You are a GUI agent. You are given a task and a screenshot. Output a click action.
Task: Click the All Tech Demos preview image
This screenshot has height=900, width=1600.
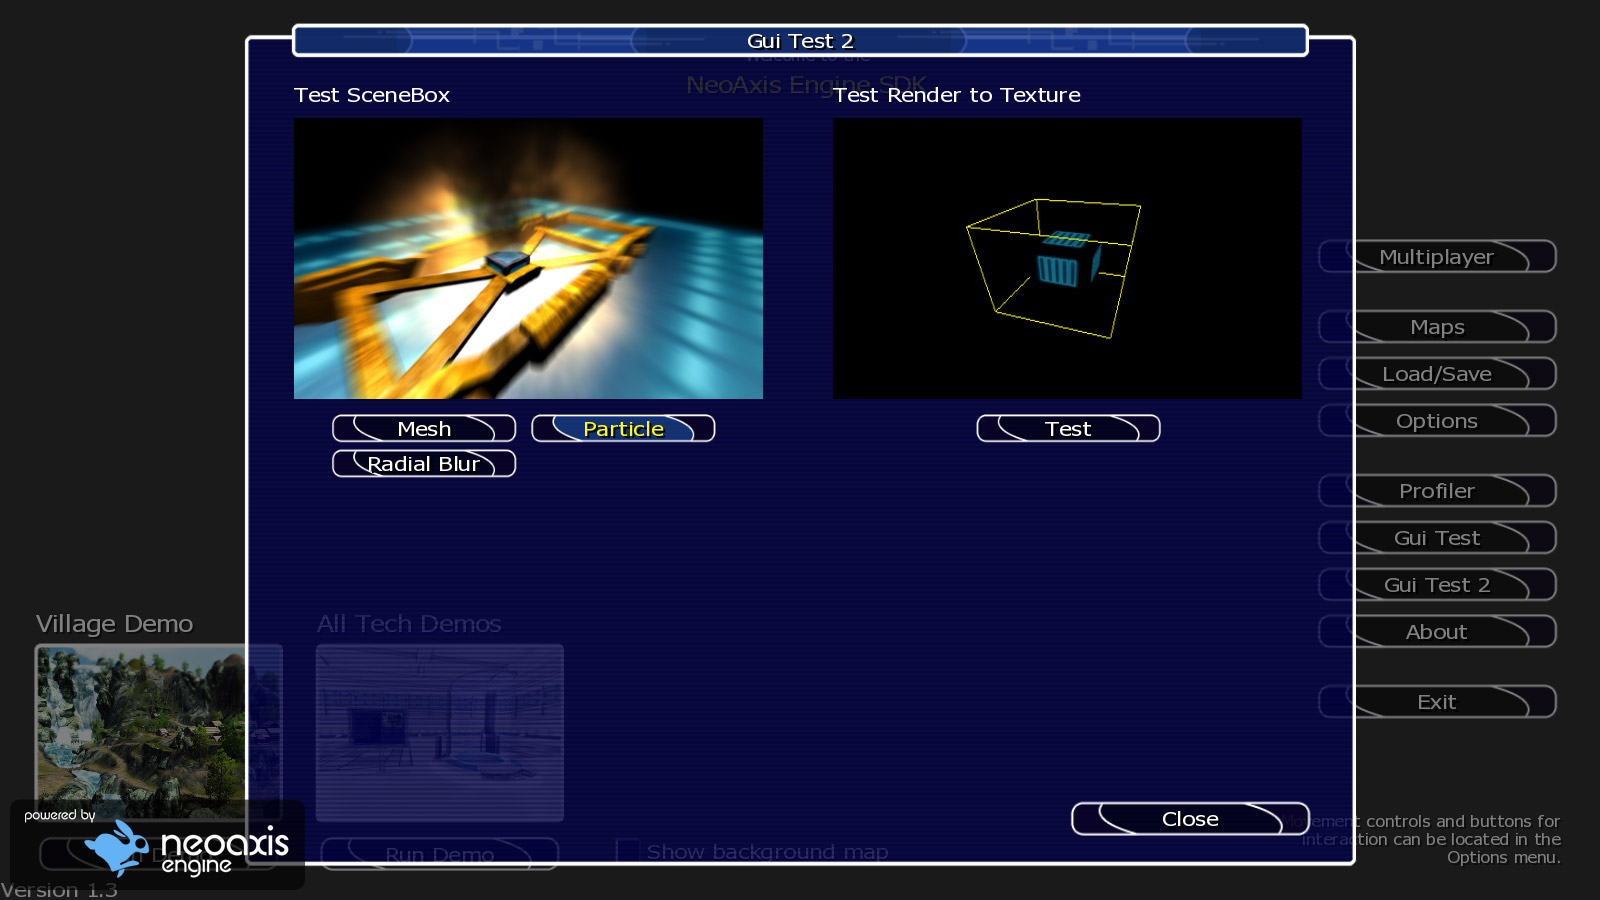point(439,733)
